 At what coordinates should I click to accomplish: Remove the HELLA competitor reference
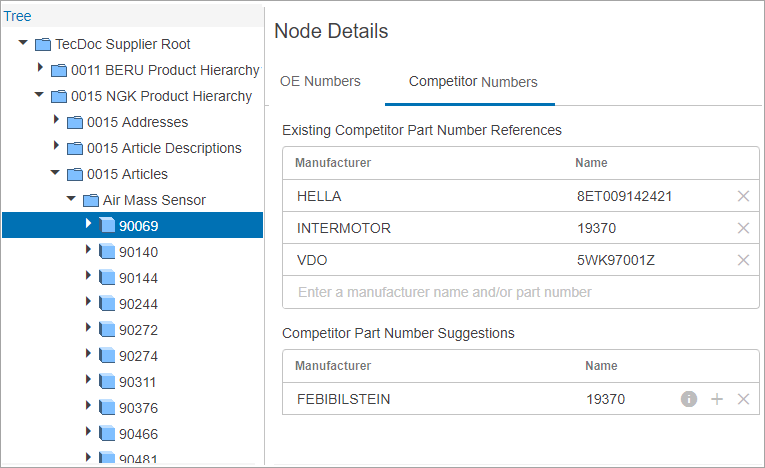pyautogui.click(x=743, y=196)
